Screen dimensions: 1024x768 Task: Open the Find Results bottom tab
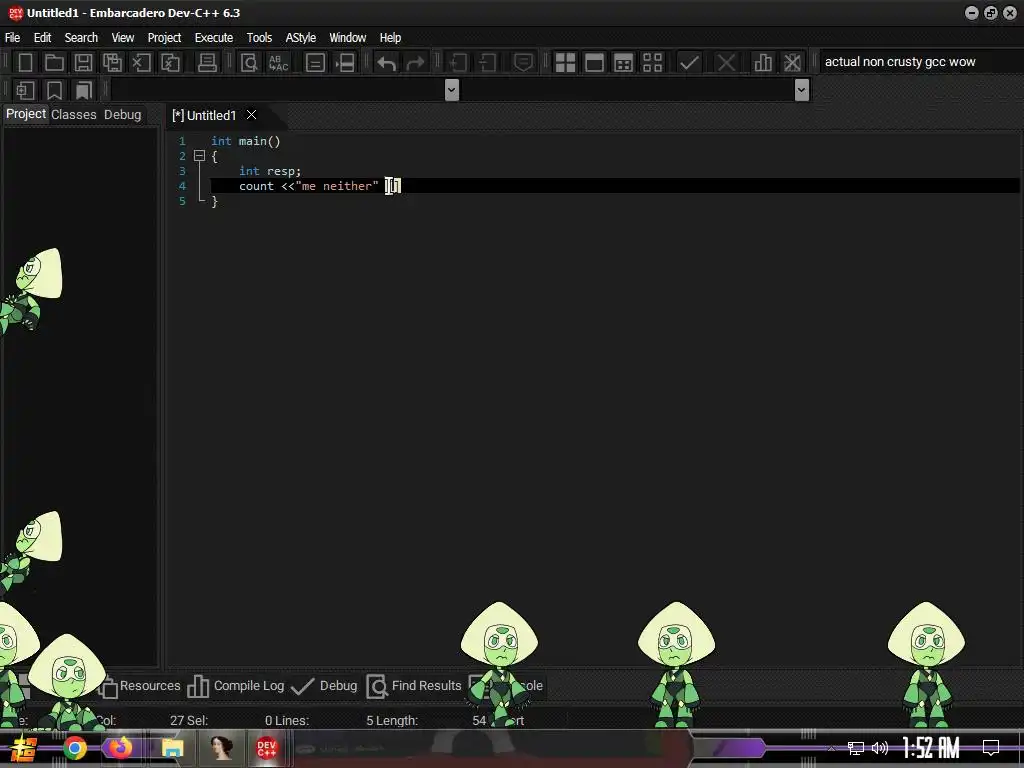pos(414,686)
